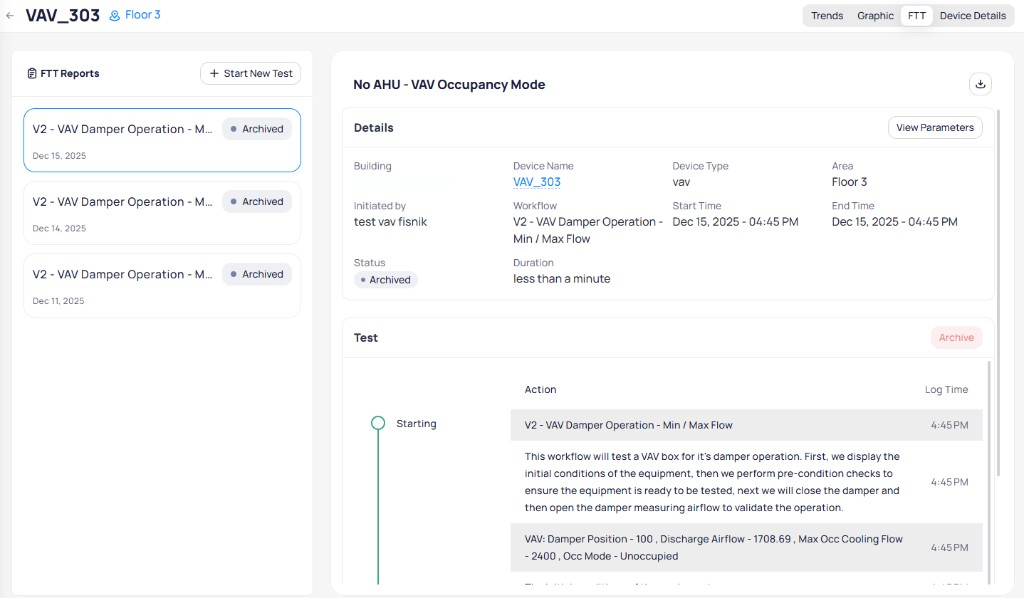Open the VAV_303 device name link

coord(536,182)
